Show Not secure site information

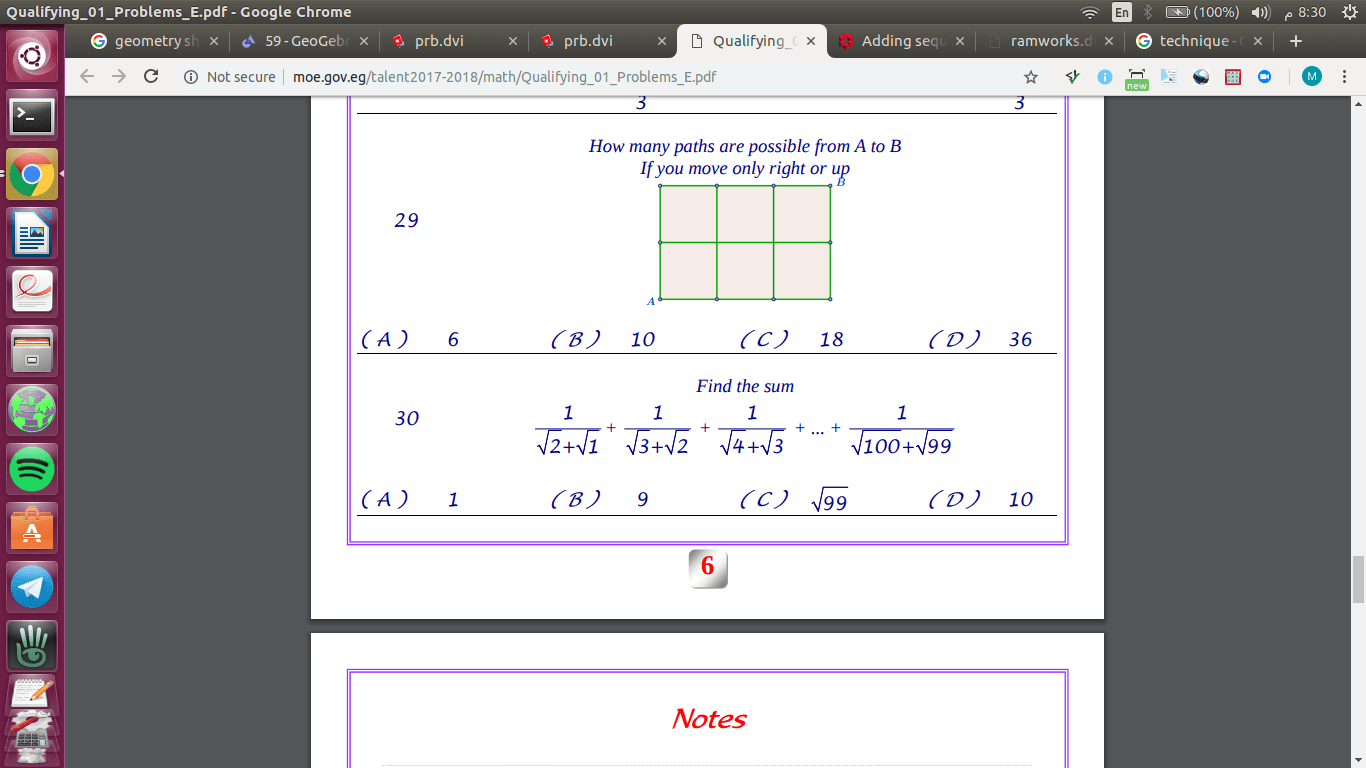coord(229,77)
